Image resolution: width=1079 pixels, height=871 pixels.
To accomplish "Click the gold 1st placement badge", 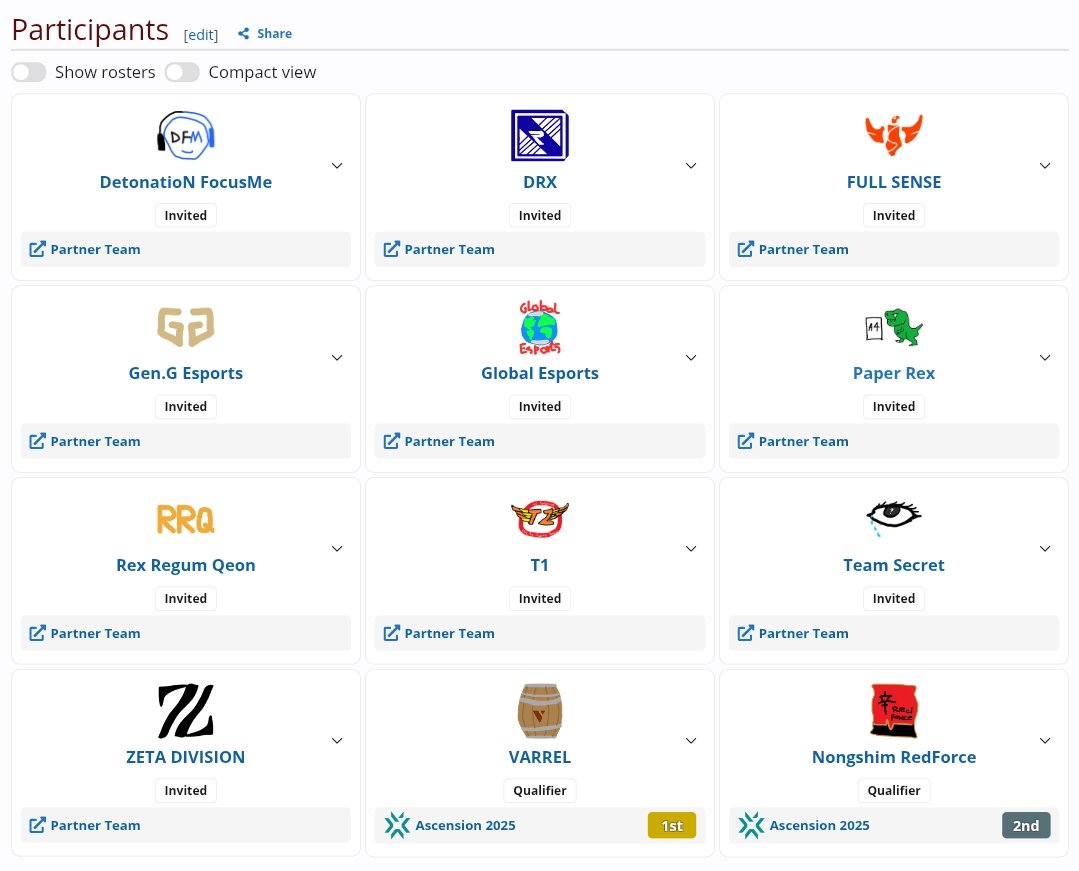I will coord(672,826).
